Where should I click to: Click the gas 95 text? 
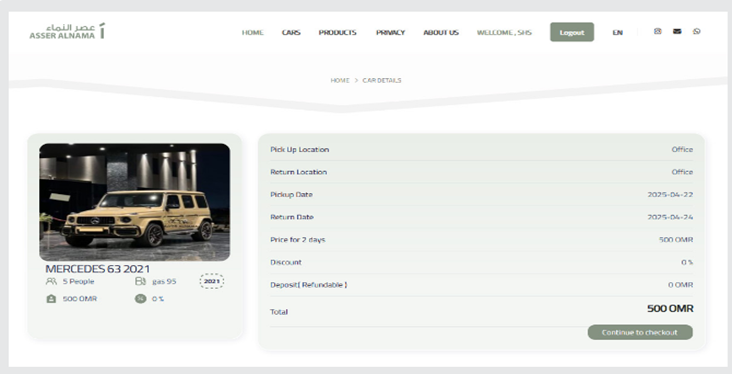pyautogui.click(x=164, y=282)
